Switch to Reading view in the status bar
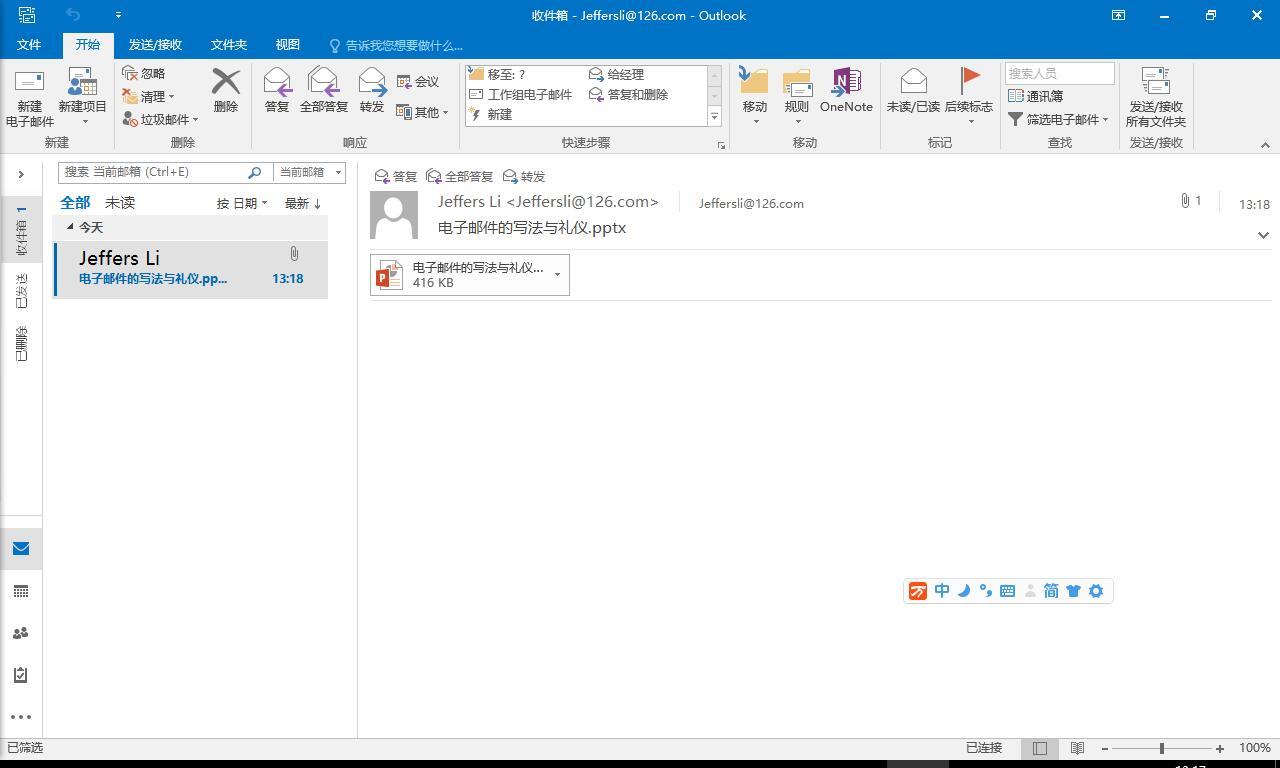The width and height of the screenshot is (1280, 768). click(1077, 748)
